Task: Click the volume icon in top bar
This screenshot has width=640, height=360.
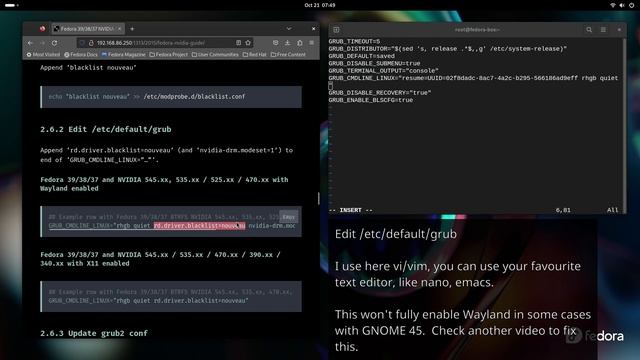Action: 622,5
